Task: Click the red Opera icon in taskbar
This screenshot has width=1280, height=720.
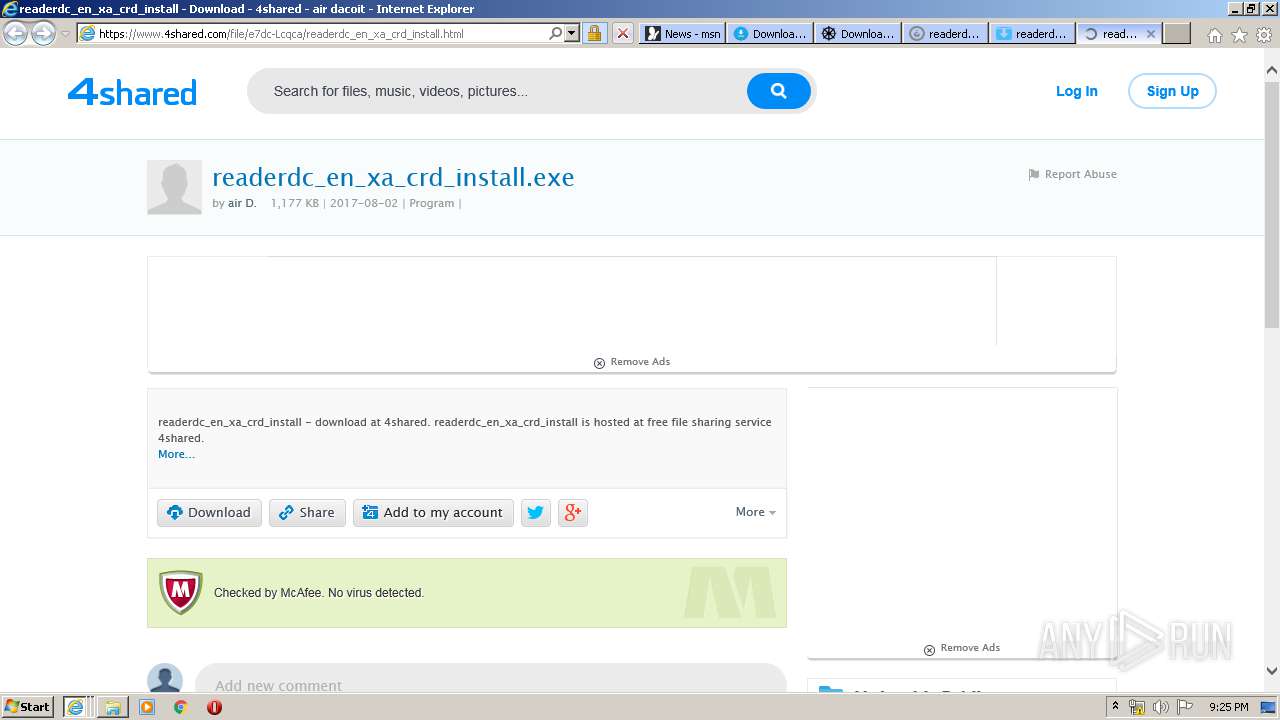Action: tap(214, 707)
